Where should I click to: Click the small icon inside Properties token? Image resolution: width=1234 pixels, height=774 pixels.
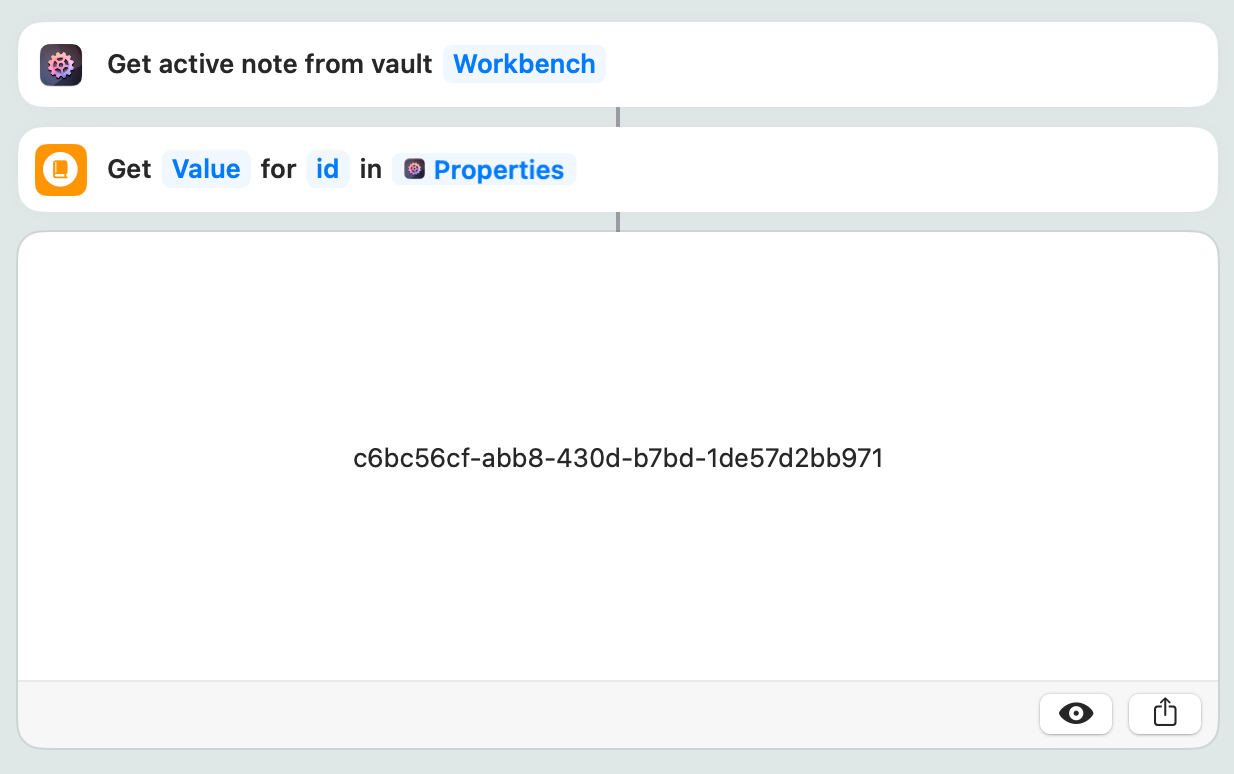tap(414, 169)
